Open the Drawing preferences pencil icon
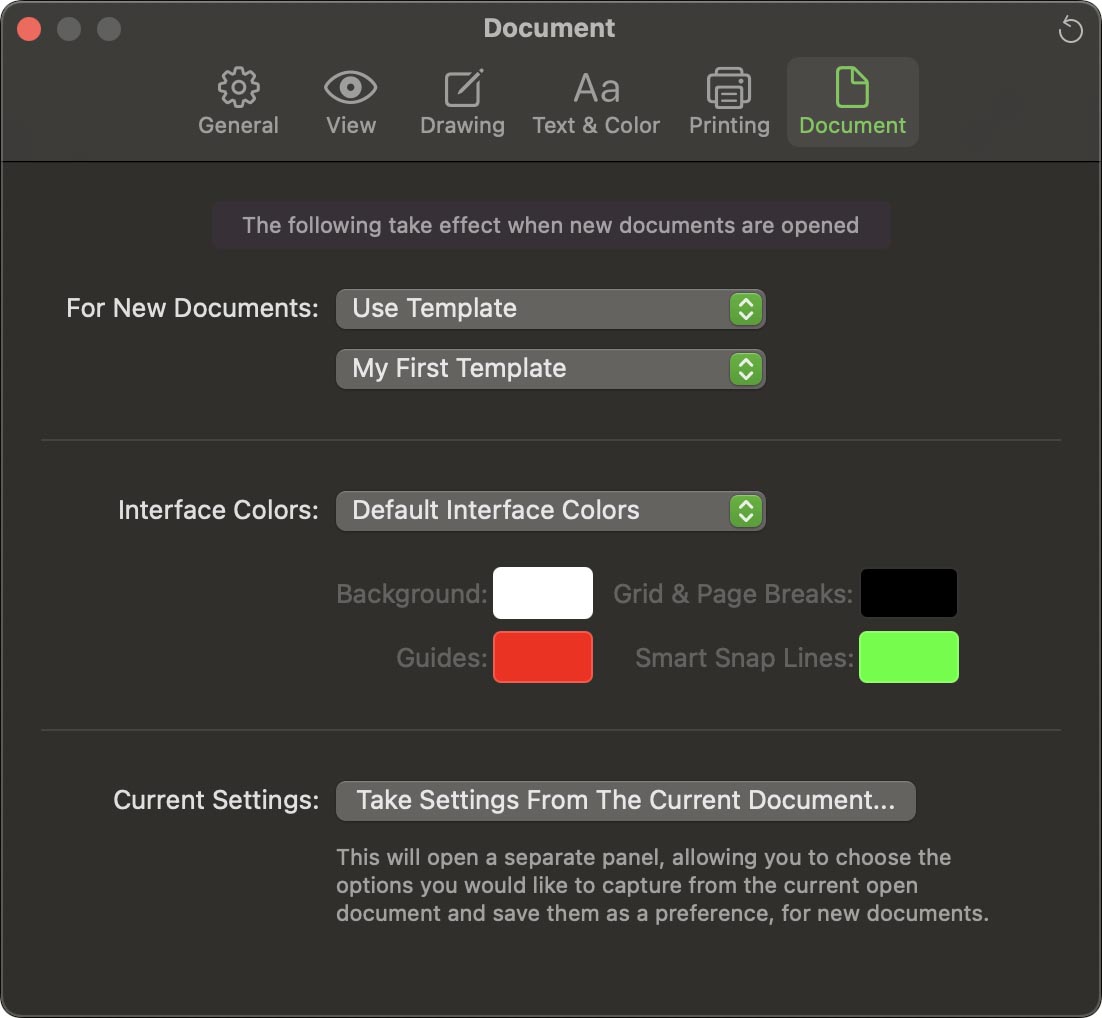This screenshot has height=1018, width=1102. click(x=462, y=89)
